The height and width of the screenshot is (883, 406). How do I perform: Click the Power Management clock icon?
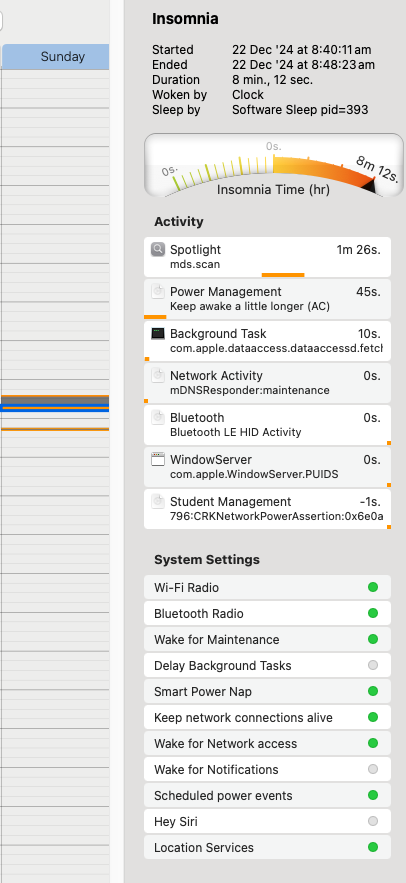[x=158, y=292]
